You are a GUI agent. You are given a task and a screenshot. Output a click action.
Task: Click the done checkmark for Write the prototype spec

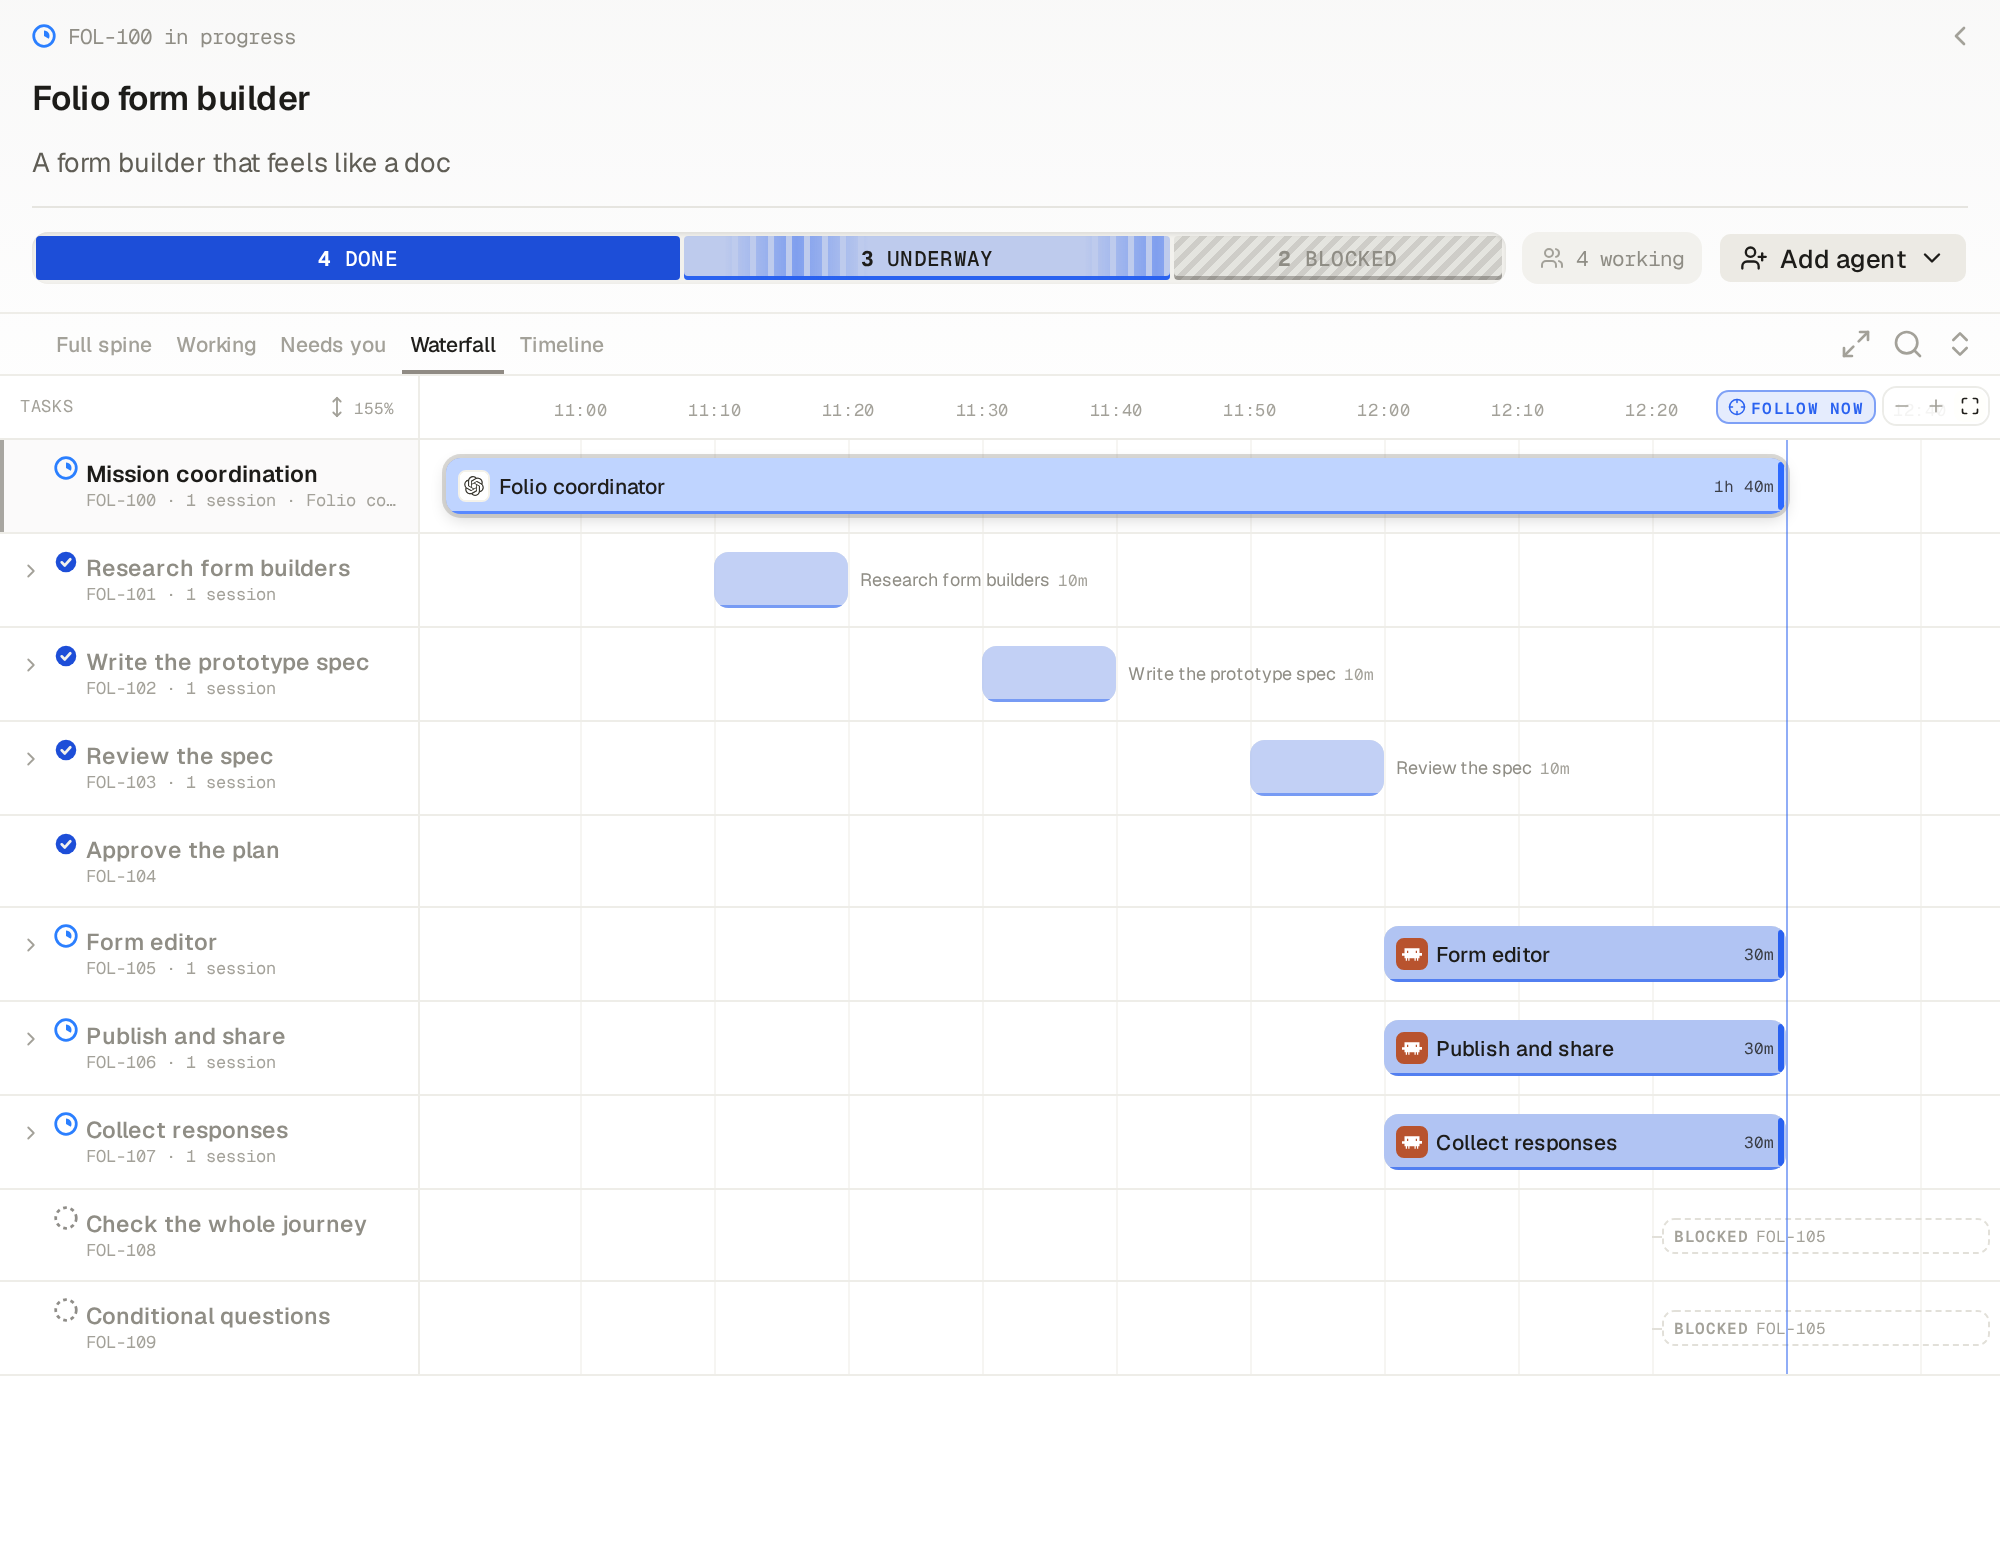[x=66, y=656]
